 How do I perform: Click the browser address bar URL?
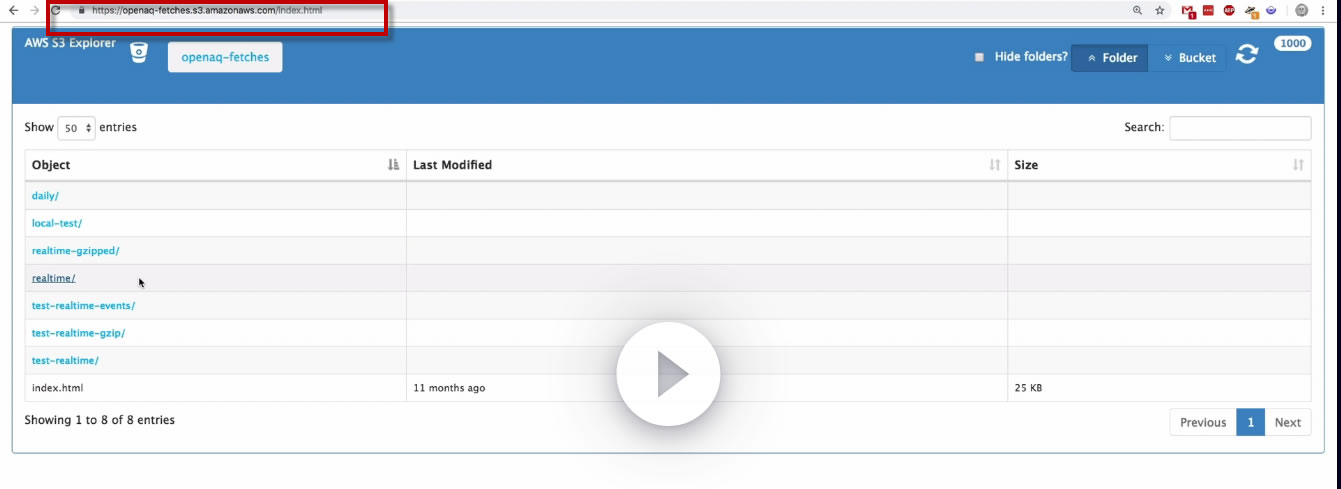(207, 10)
